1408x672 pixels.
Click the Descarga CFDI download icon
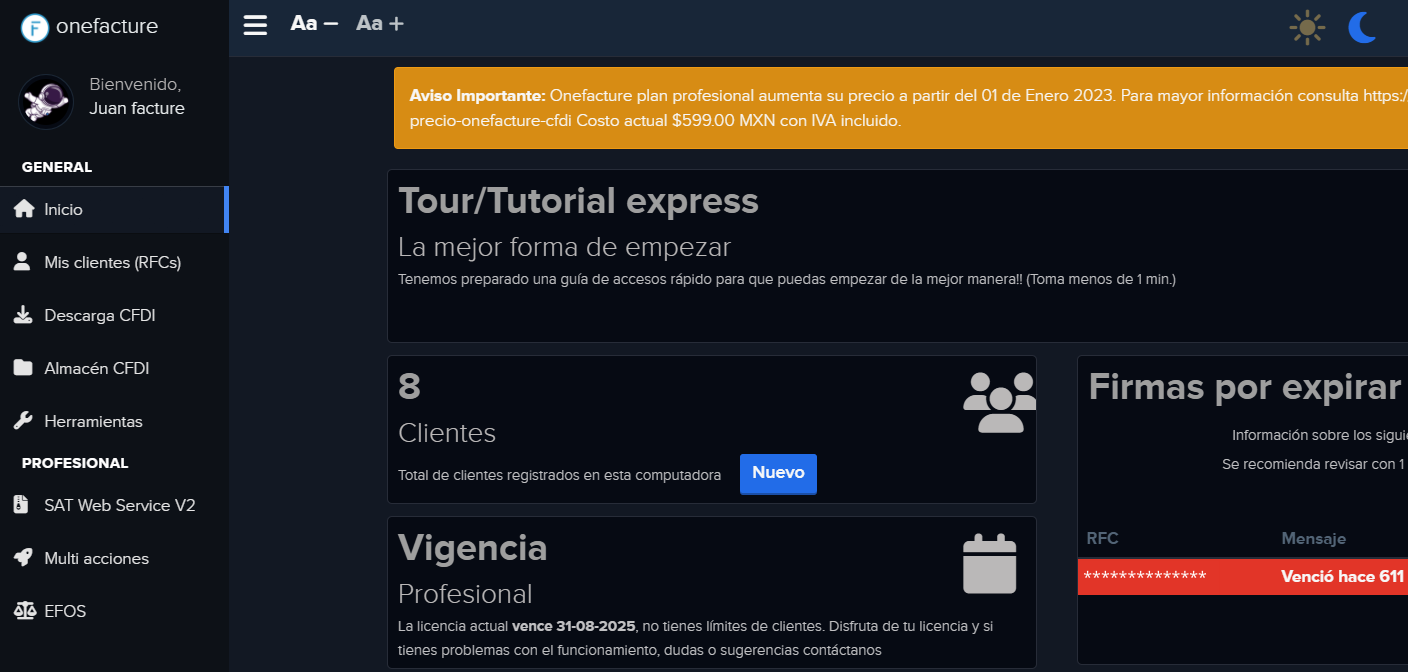23,315
